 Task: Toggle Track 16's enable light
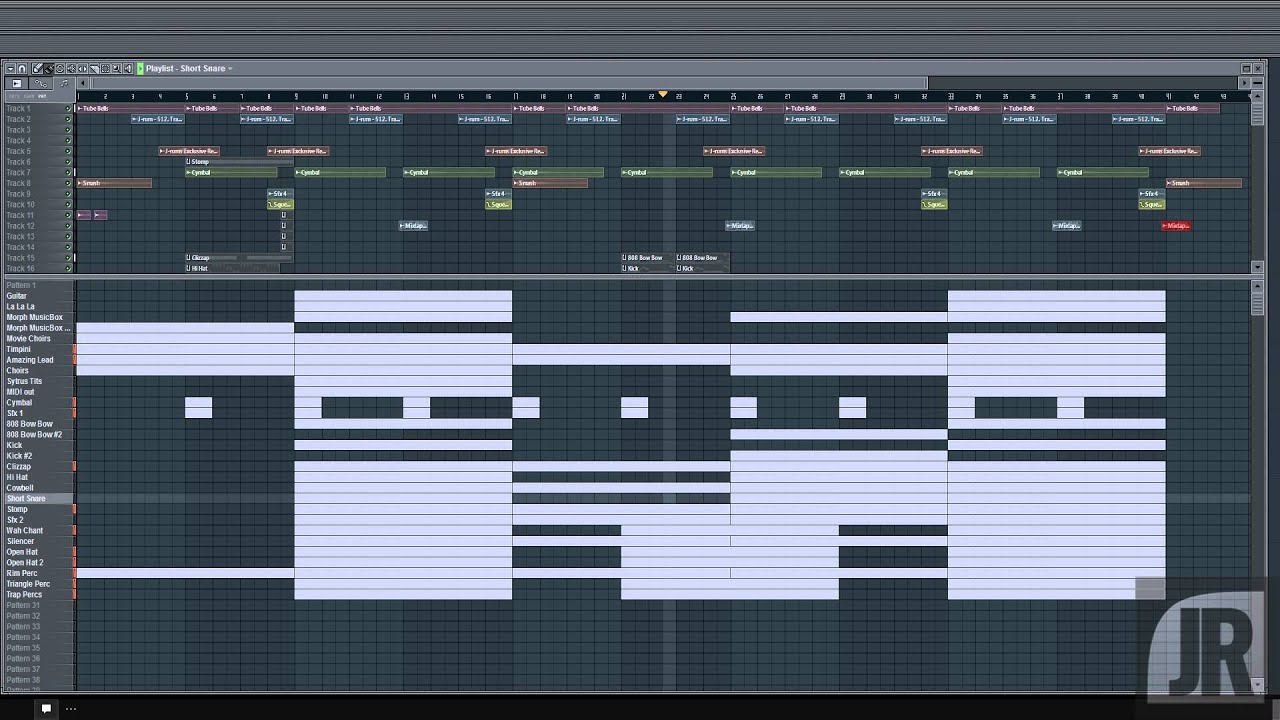pos(68,267)
